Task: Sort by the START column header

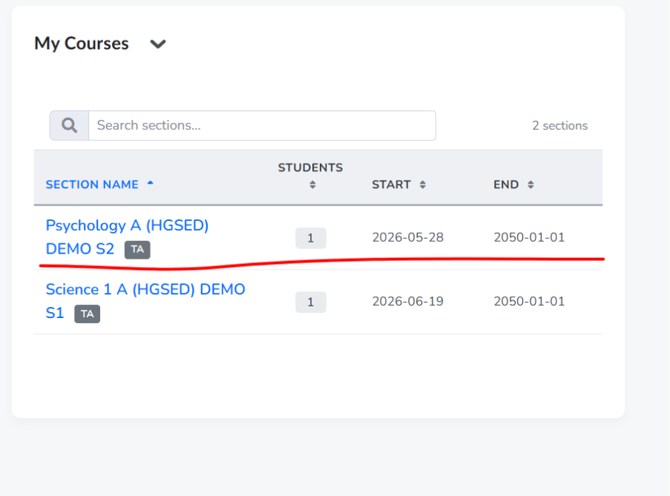Action: [391, 185]
